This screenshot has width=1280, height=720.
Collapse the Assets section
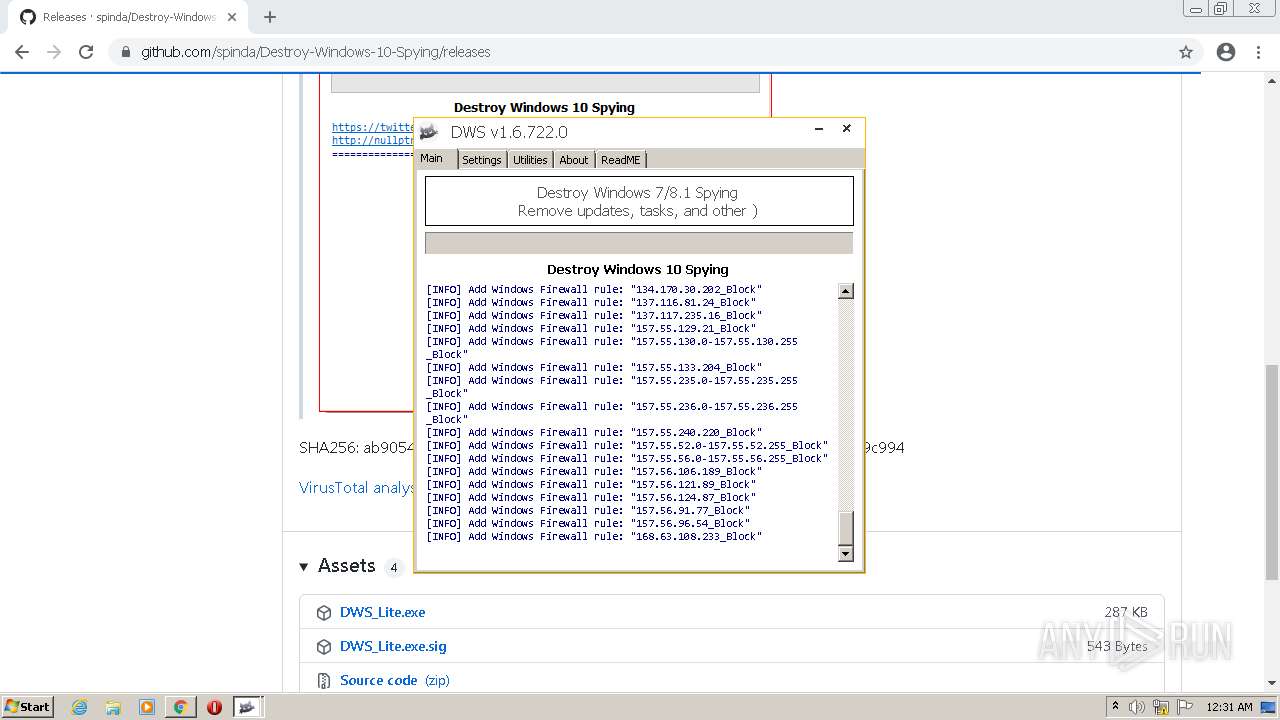(x=337, y=566)
